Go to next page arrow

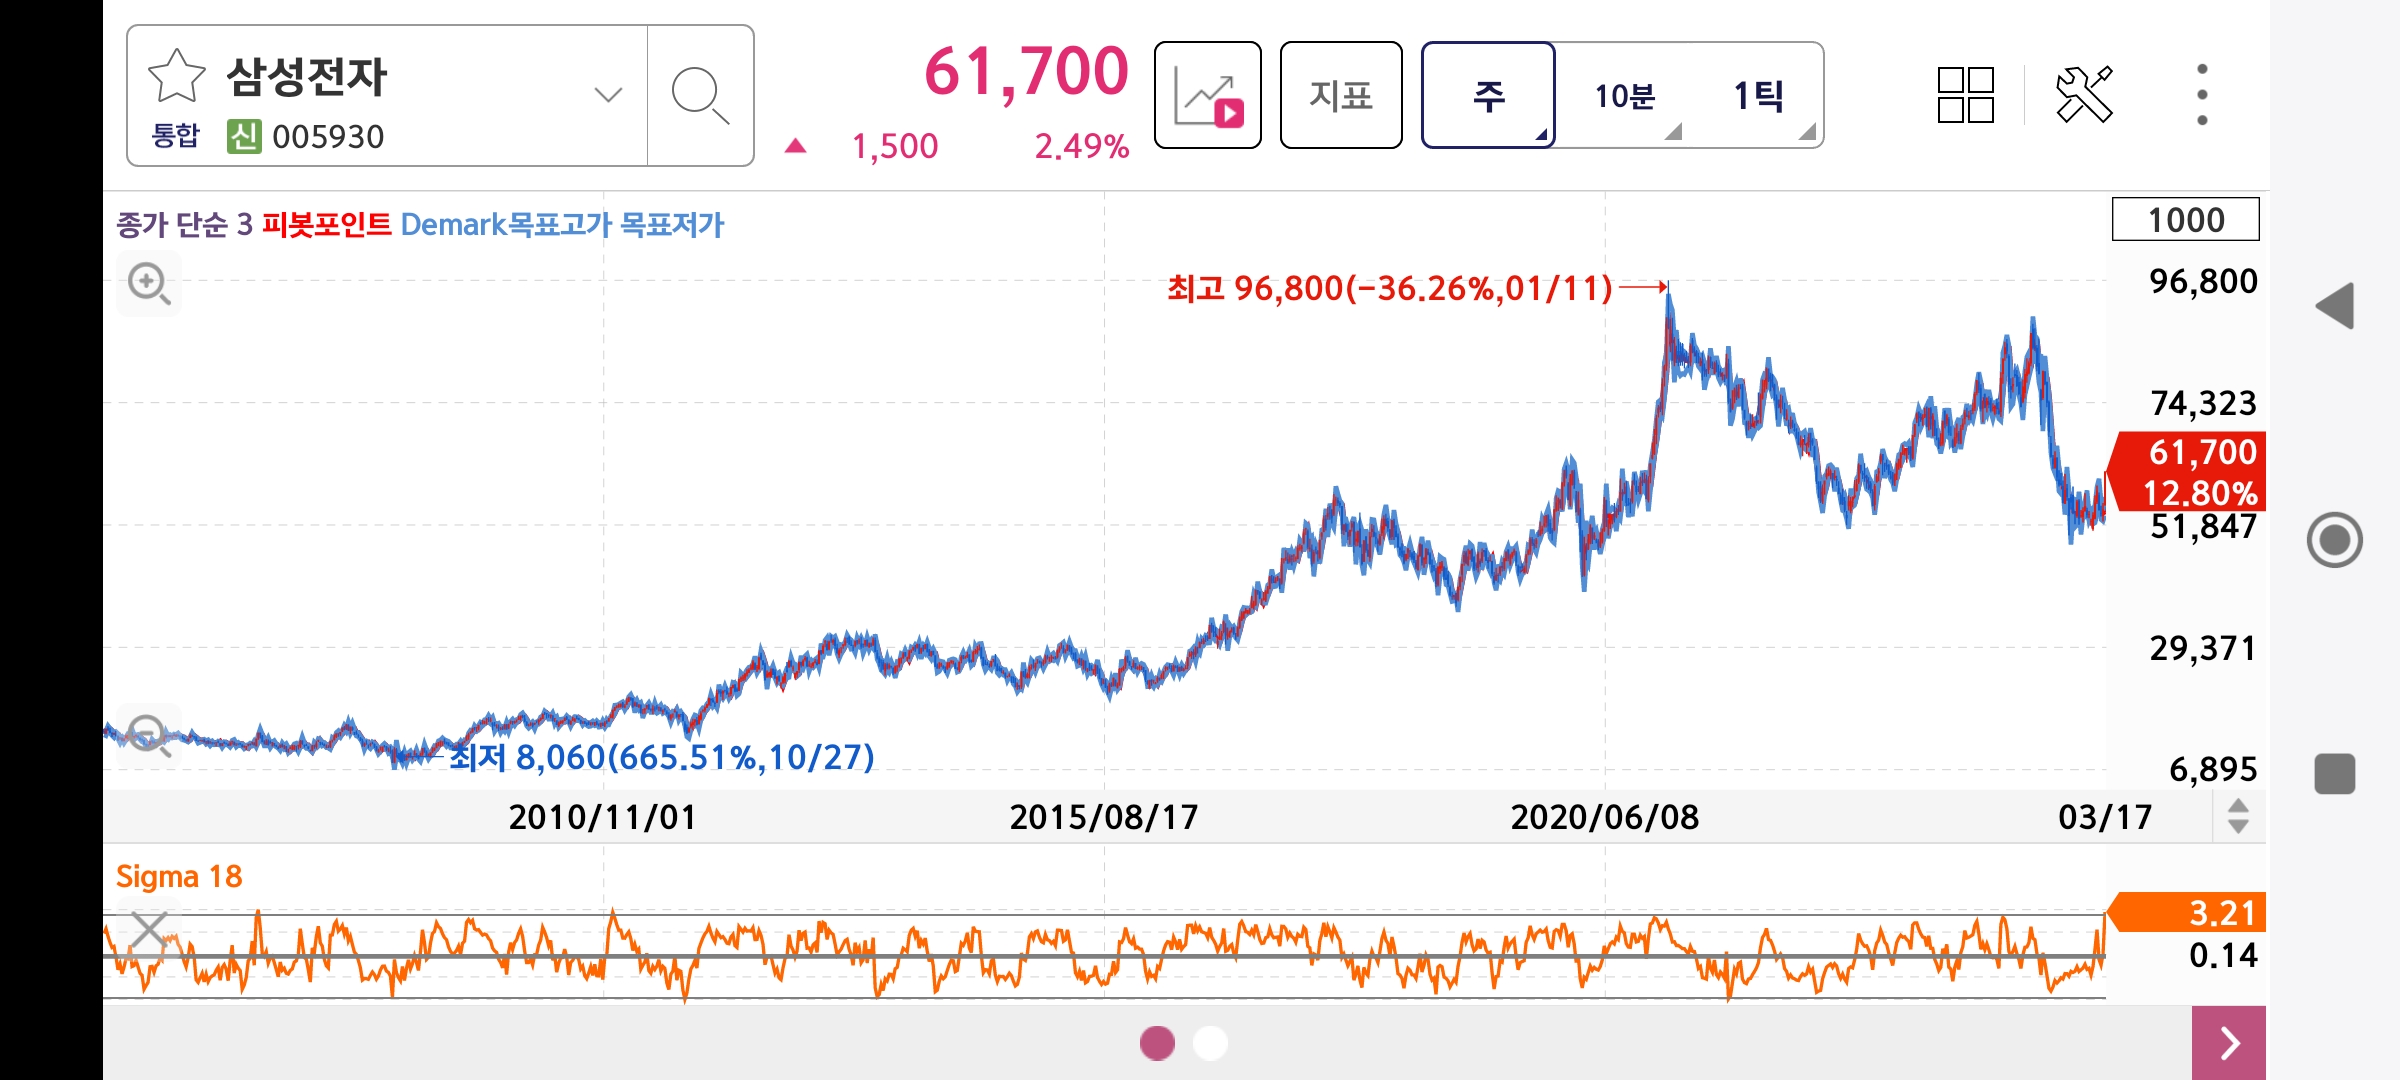[x=2229, y=1043]
